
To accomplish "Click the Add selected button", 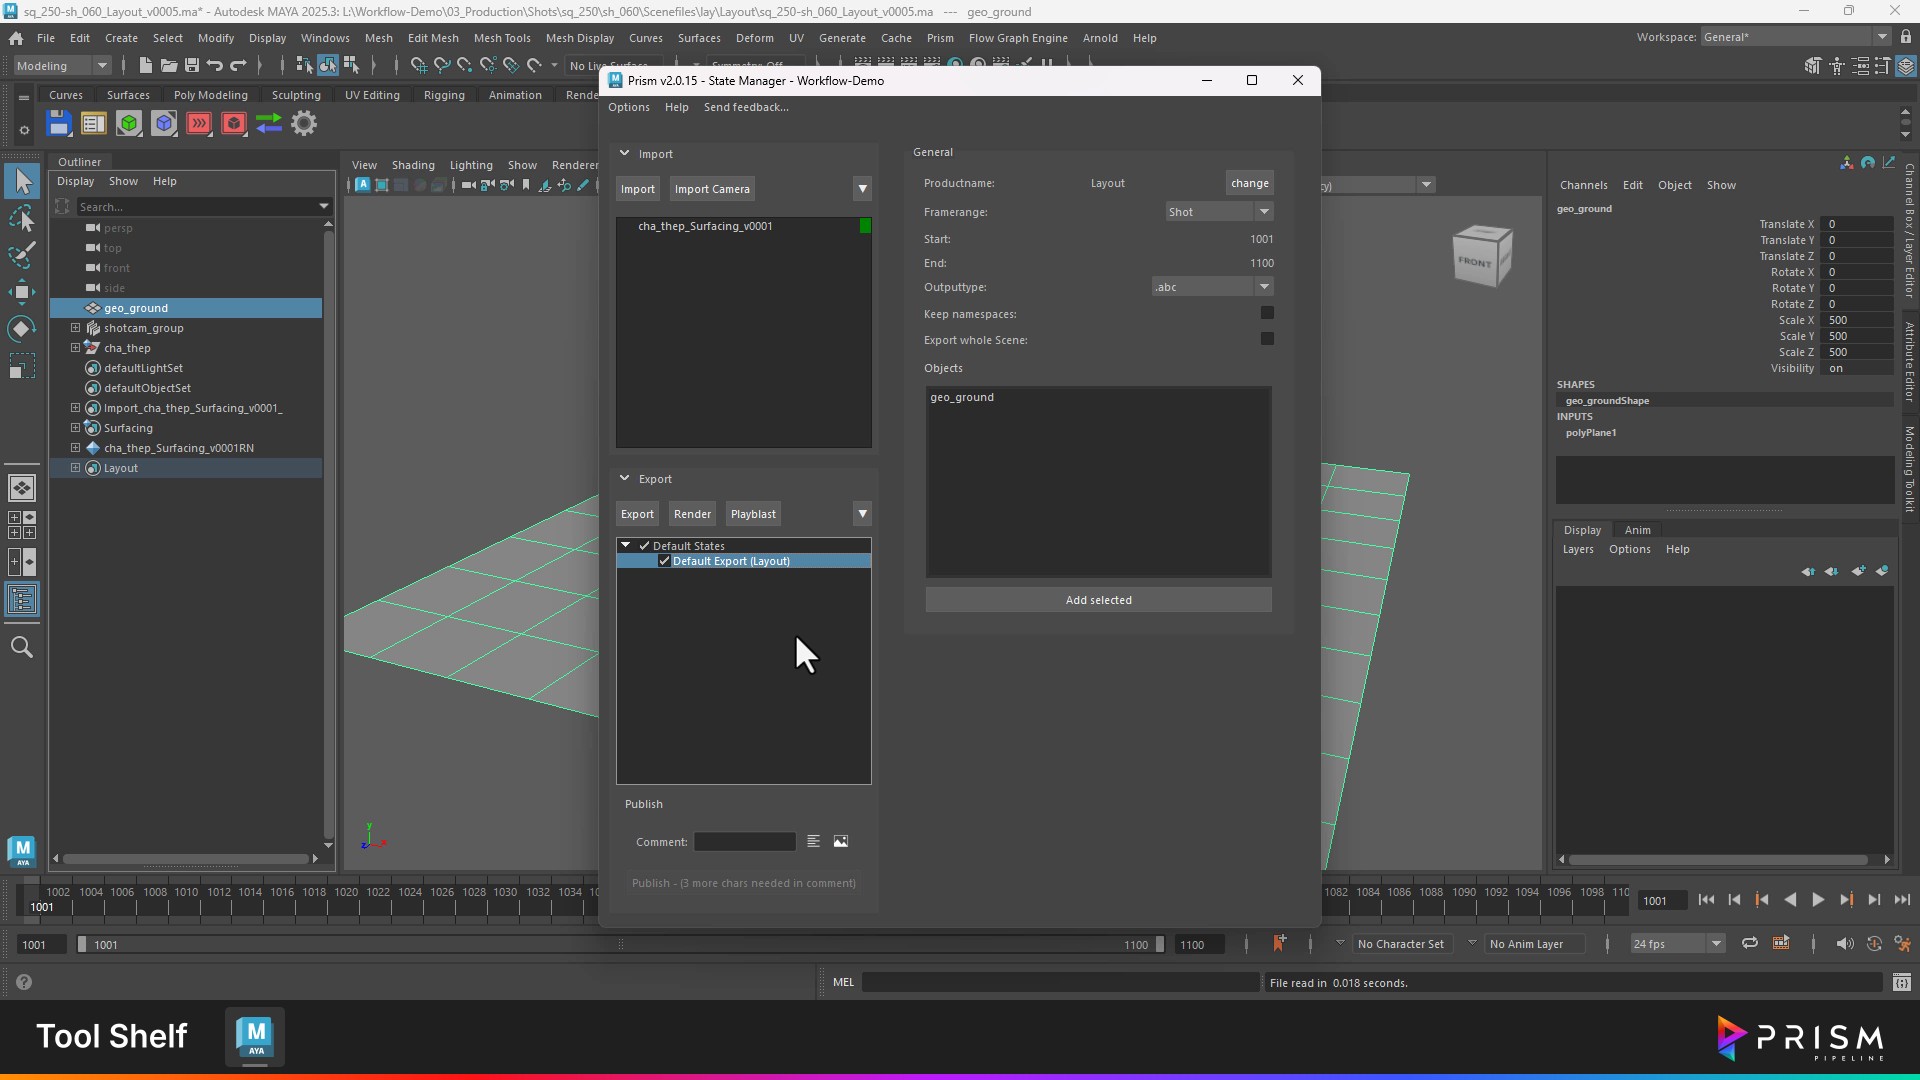I will point(1098,600).
